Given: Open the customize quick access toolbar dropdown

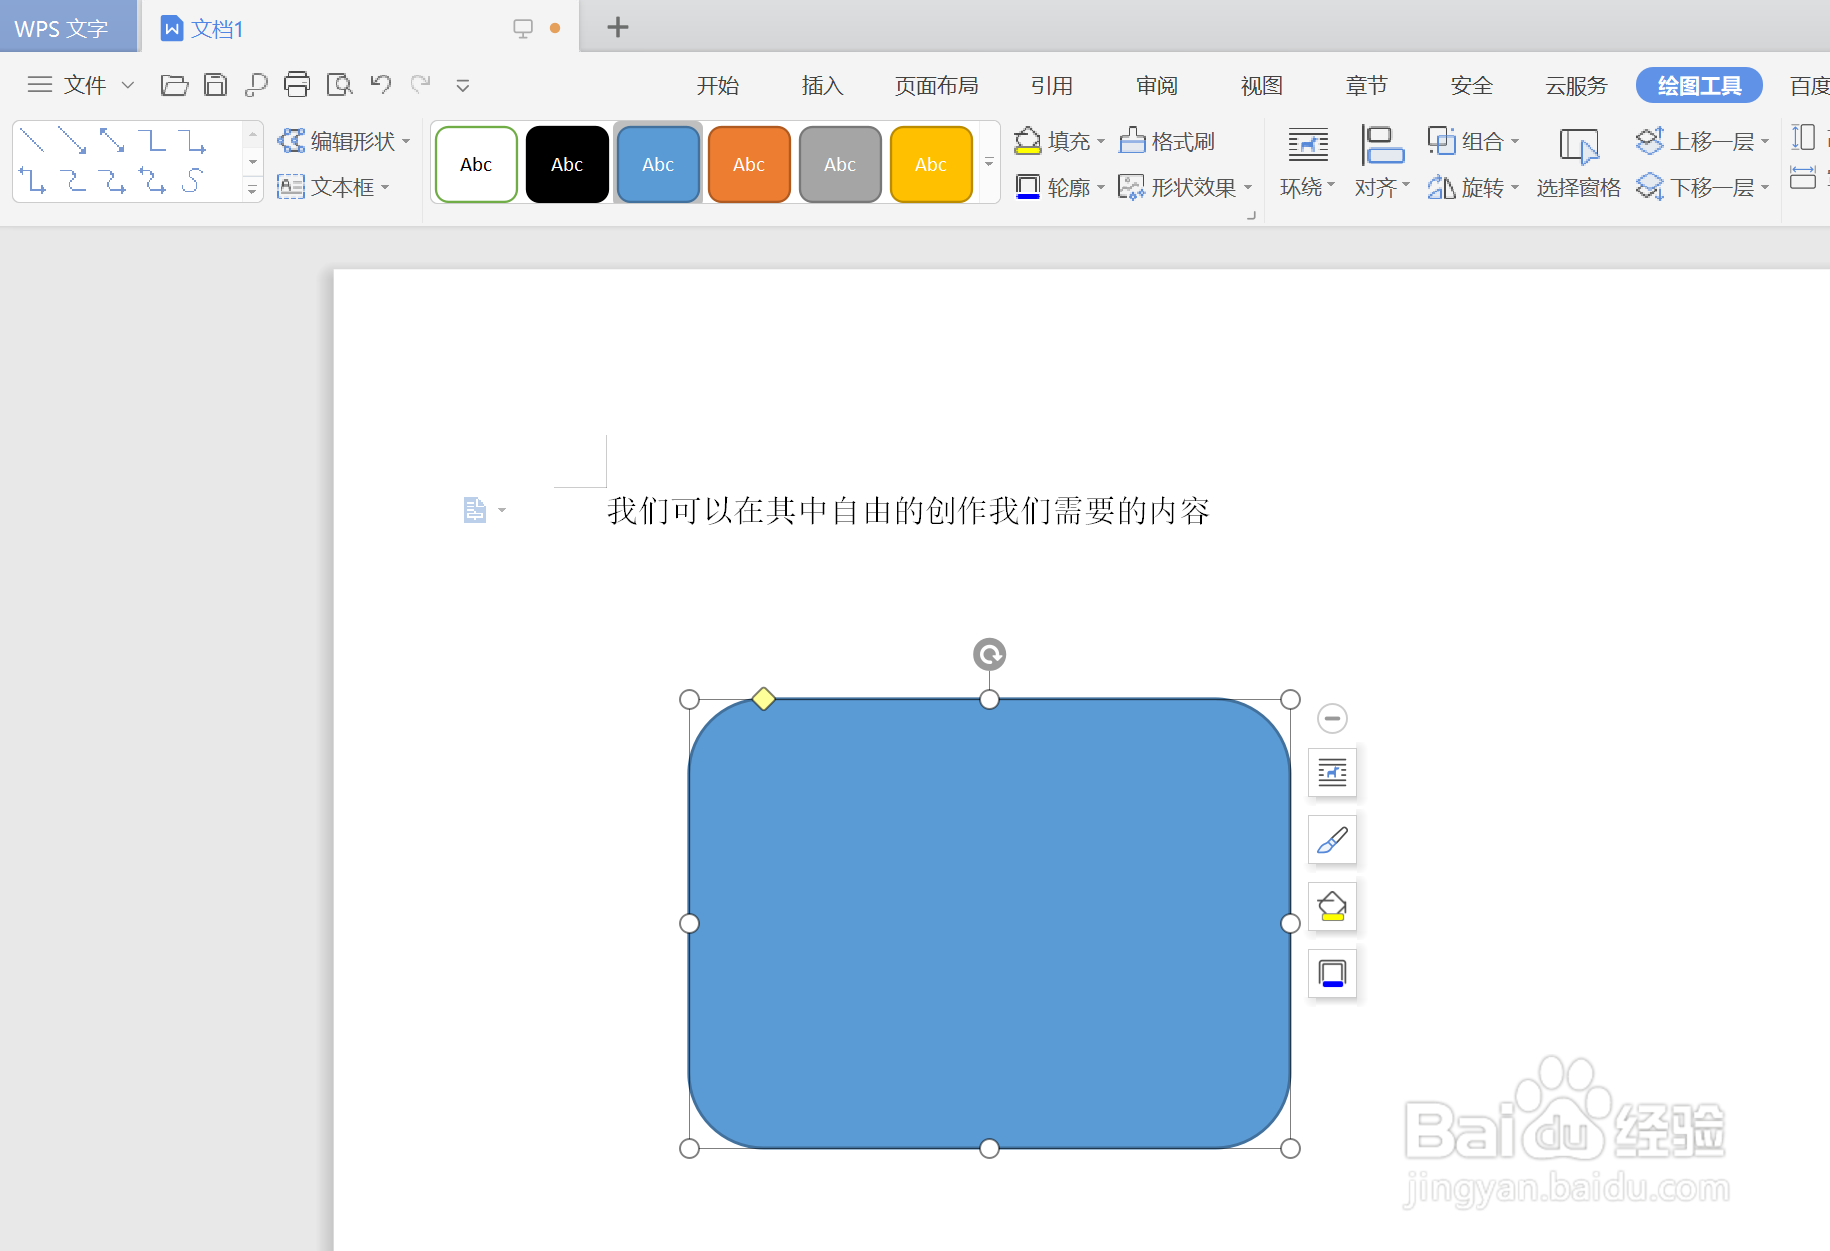Looking at the screenshot, I should coord(463,85).
